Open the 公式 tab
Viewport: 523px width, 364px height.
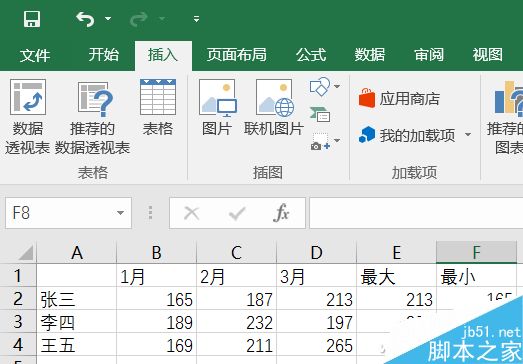[x=311, y=54]
